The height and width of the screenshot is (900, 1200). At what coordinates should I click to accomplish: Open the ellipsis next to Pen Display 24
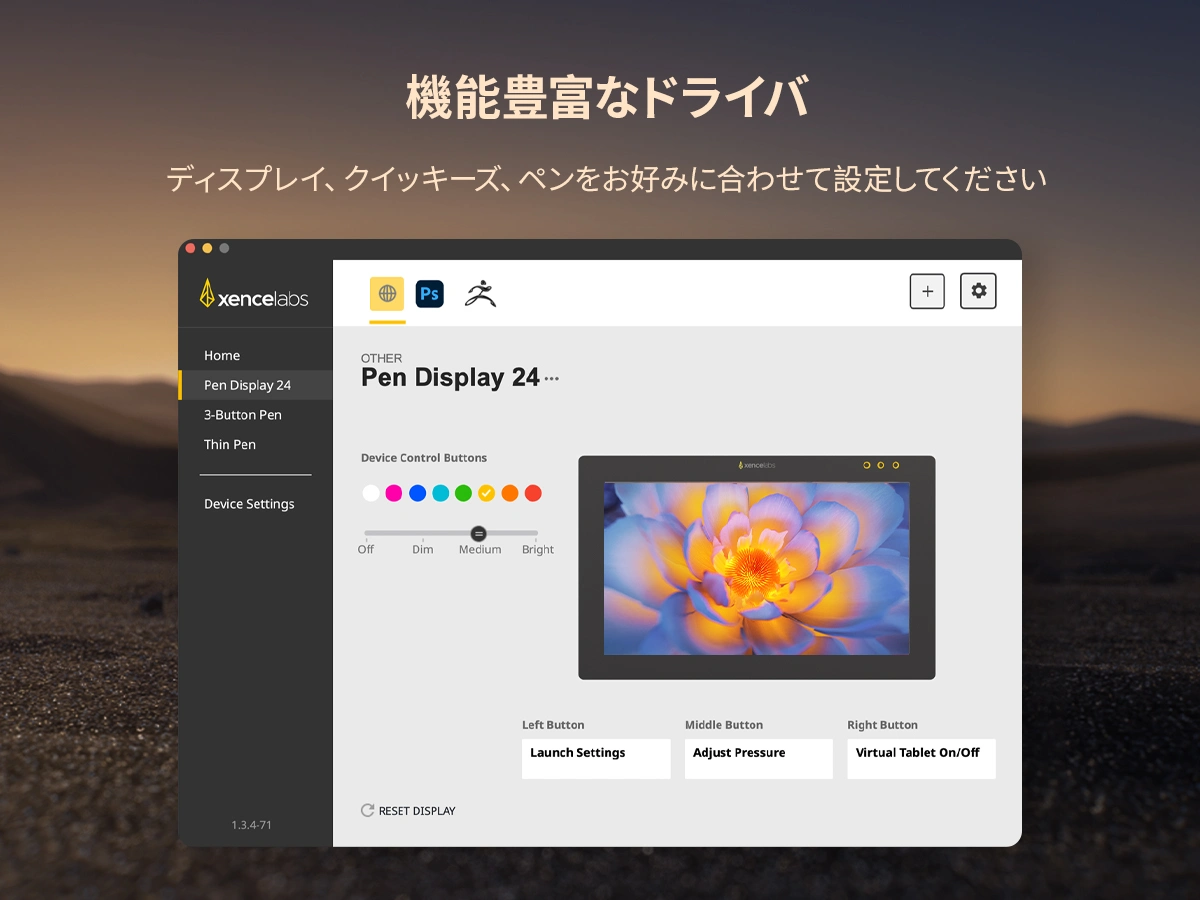pos(552,379)
